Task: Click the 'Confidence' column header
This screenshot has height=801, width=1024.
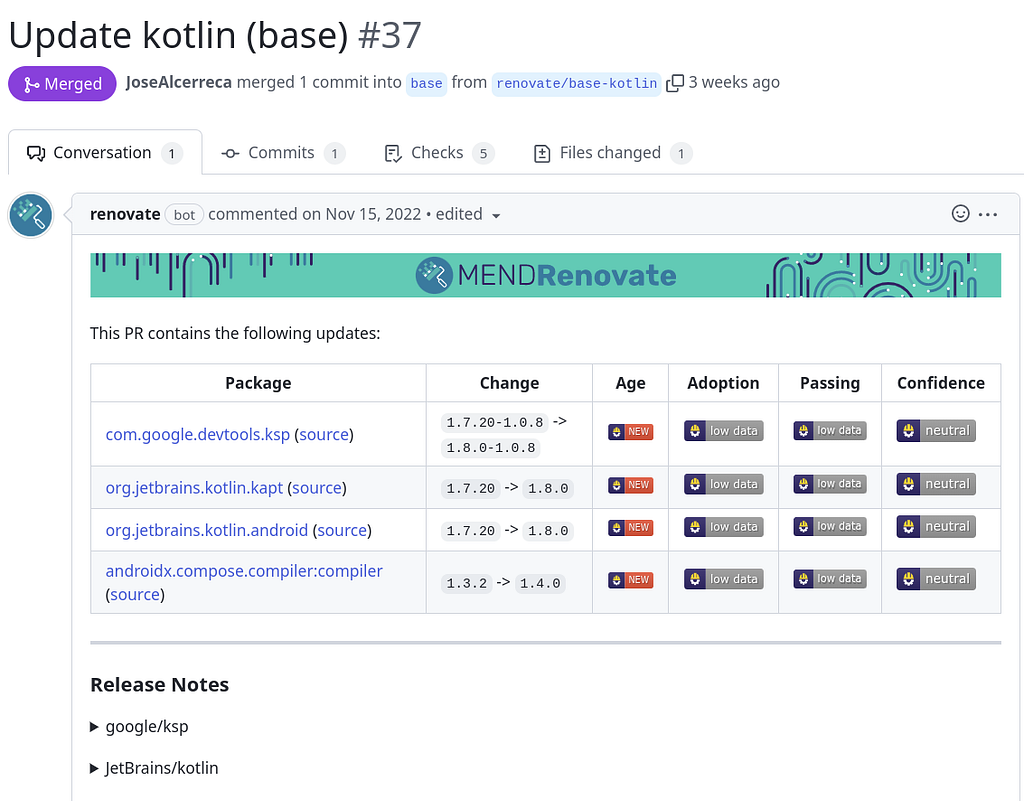Action: click(940, 383)
